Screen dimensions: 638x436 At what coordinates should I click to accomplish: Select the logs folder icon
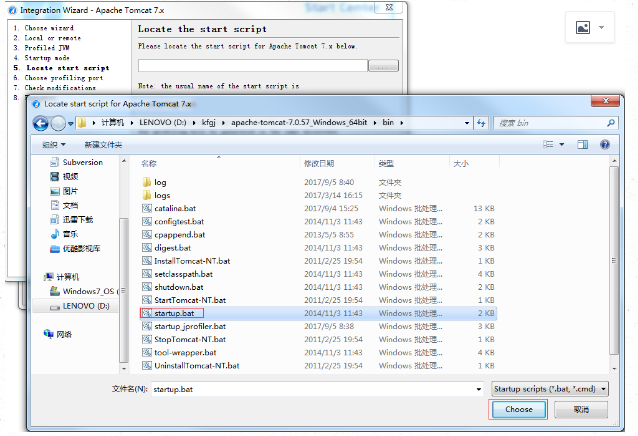146,195
